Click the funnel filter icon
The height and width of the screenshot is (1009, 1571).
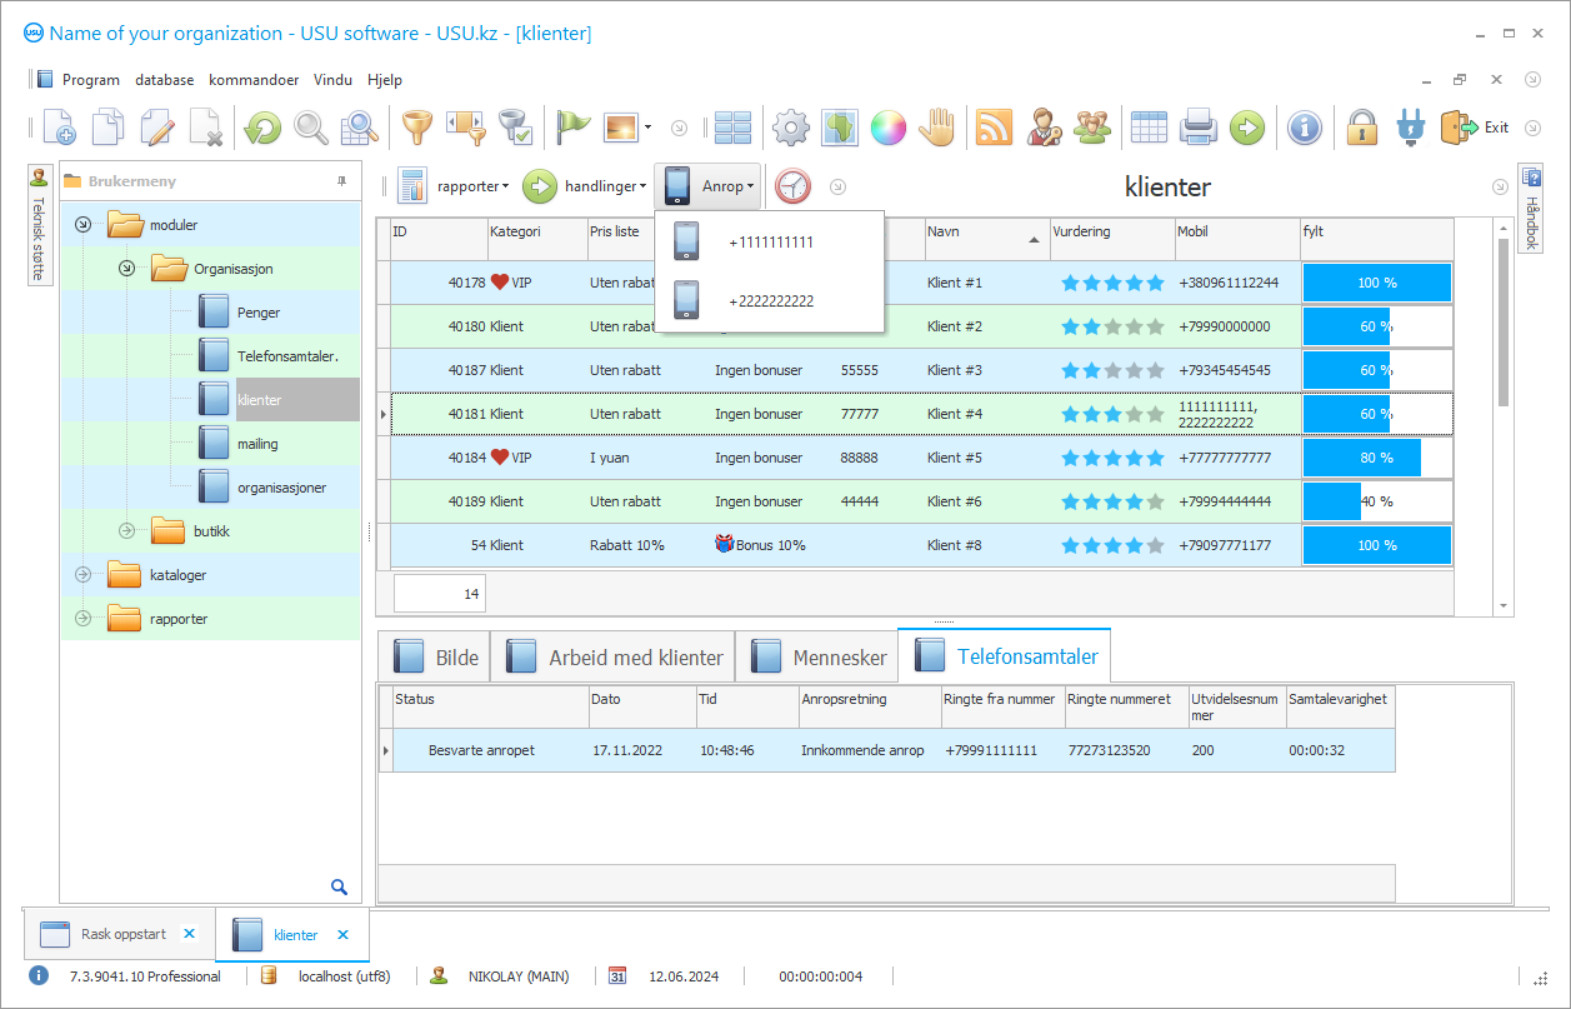(x=417, y=128)
